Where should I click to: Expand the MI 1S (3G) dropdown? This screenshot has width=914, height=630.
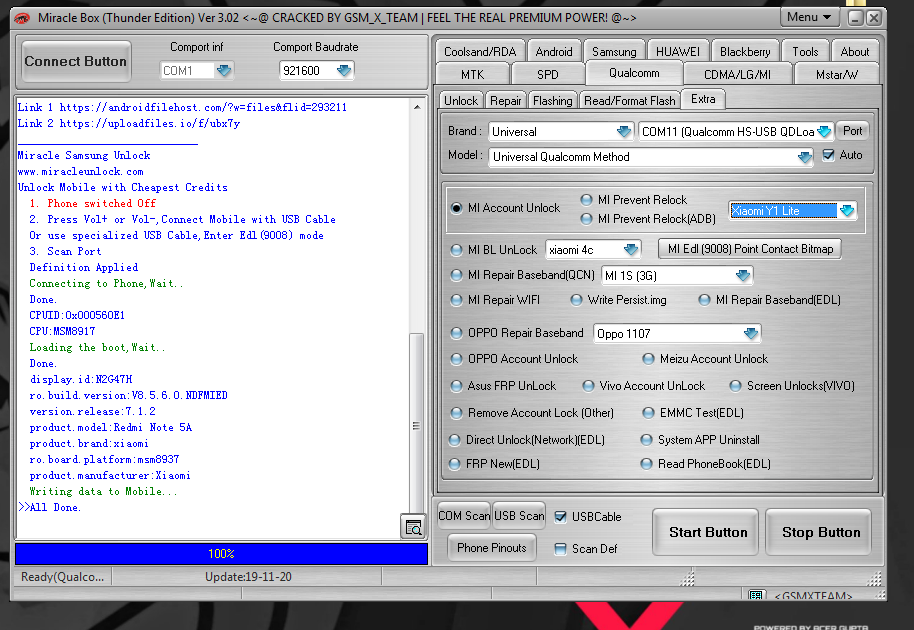click(743, 275)
